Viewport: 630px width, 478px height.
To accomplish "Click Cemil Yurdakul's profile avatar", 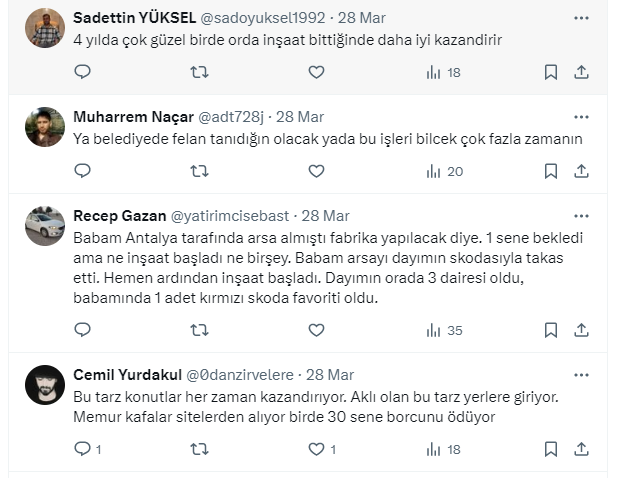I will [x=45, y=385].
